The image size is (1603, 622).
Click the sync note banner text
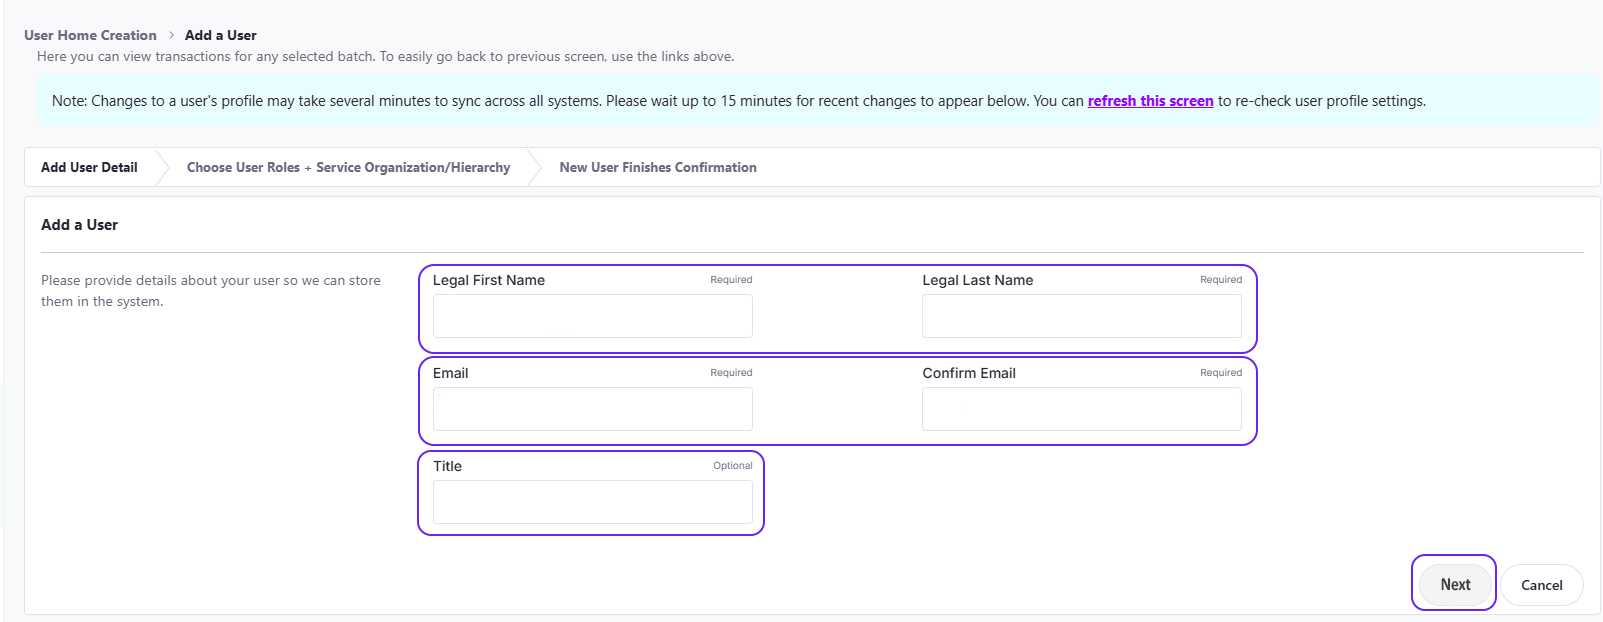560,101
